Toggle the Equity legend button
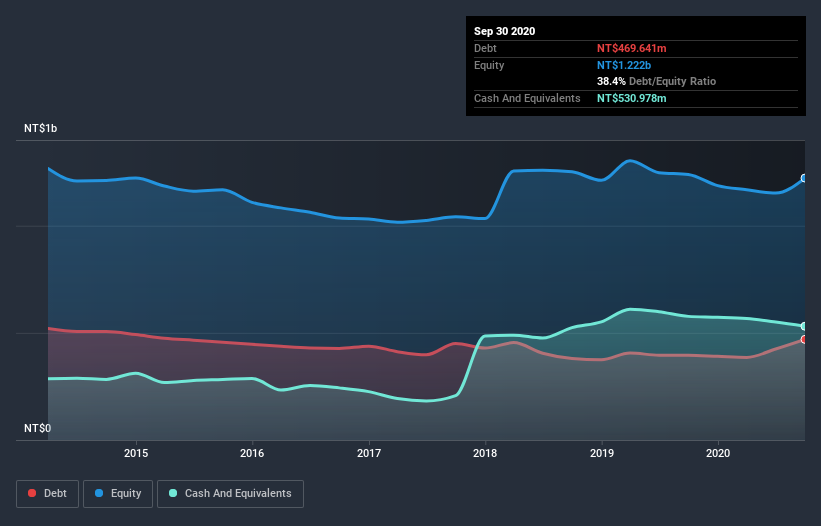The width and height of the screenshot is (821, 526). [x=118, y=494]
